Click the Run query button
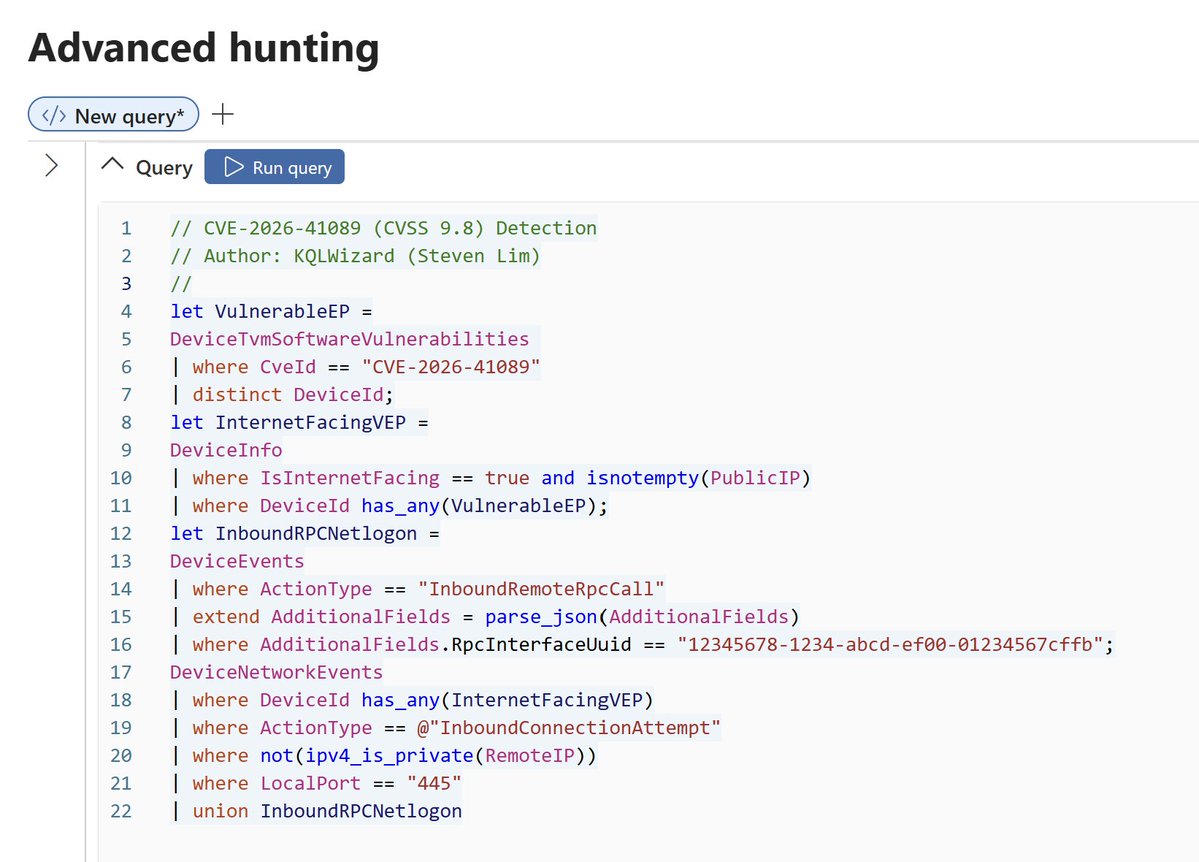 [x=275, y=167]
